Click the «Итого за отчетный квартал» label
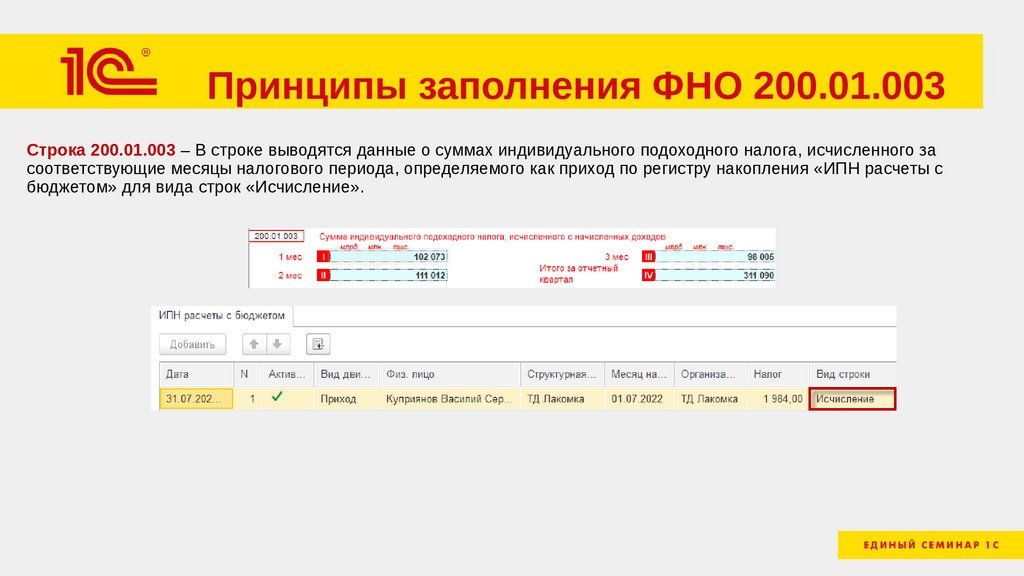1024x576 pixels. click(579, 274)
